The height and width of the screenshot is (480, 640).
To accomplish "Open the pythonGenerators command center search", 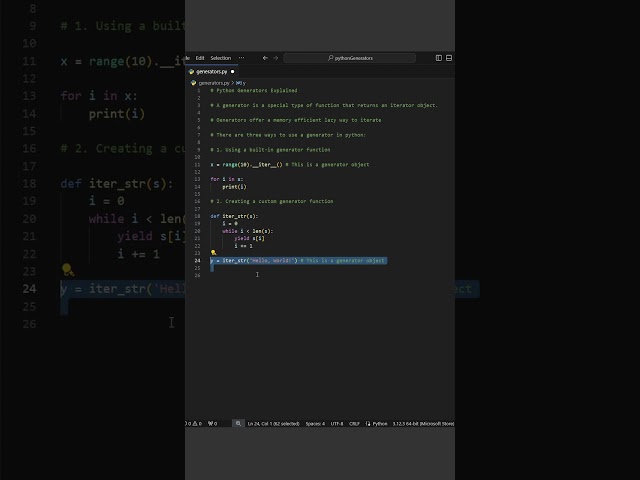I will tap(350, 58).
